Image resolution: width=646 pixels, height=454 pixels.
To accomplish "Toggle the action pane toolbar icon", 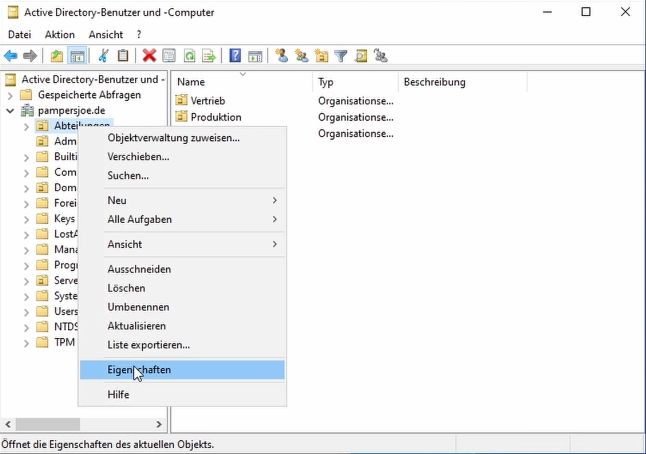I will (x=255, y=56).
